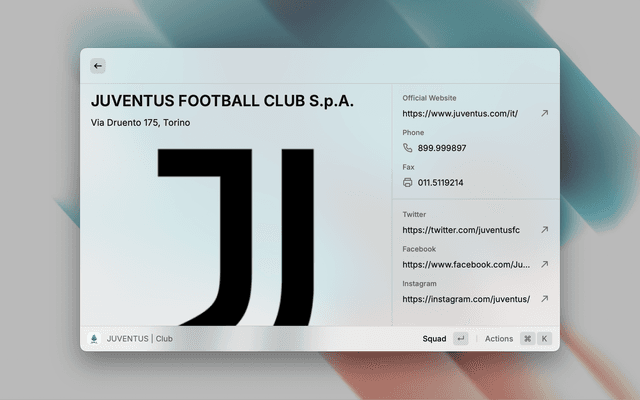The image size is (640, 400).
Task: Click the fax number 011.5119214
Action: 440,183
